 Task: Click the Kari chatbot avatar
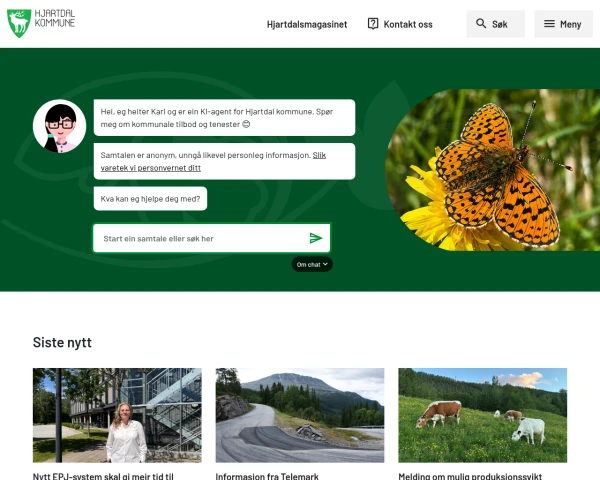pos(60,126)
